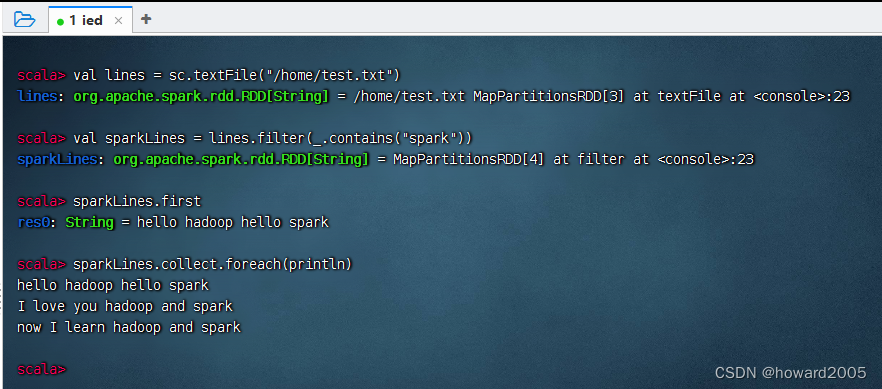Viewport: 882px width, 389px height.
Task: Add a new session tab with plus
Action: tap(146, 19)
